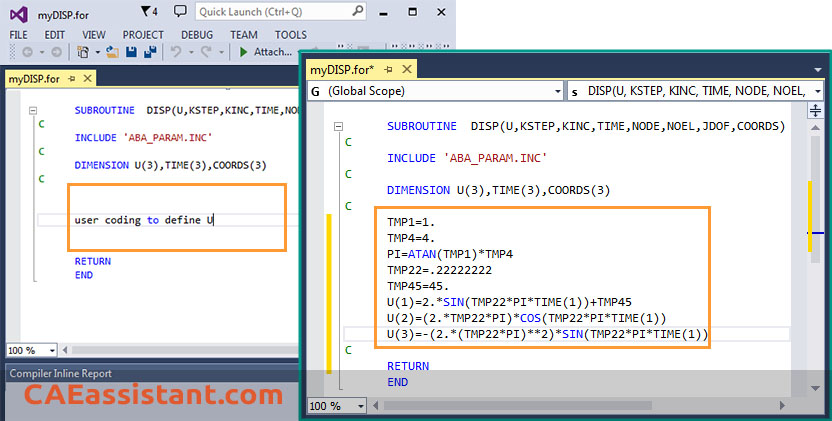Click END in the front editor

coord(397,382)
